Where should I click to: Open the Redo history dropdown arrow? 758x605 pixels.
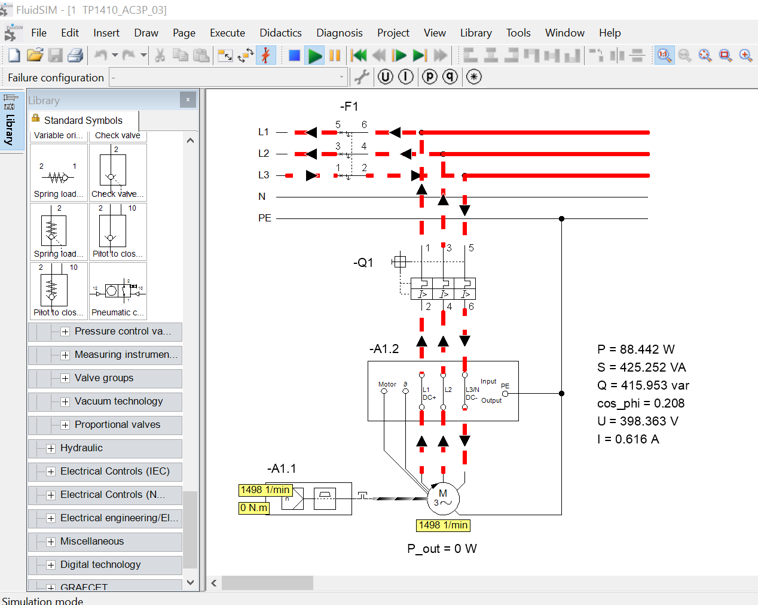144,56
